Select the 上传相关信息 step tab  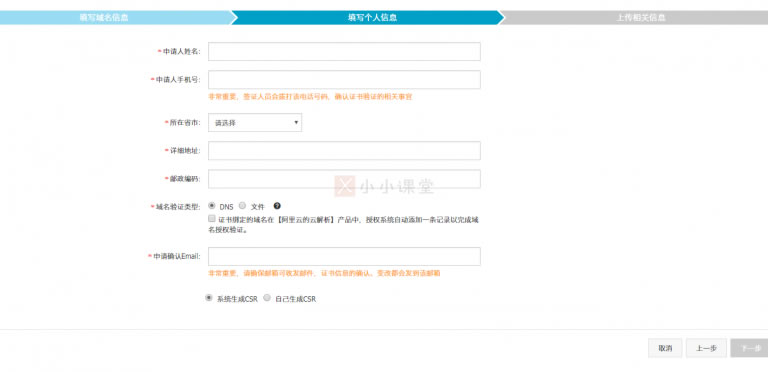[x=634, y=18]
